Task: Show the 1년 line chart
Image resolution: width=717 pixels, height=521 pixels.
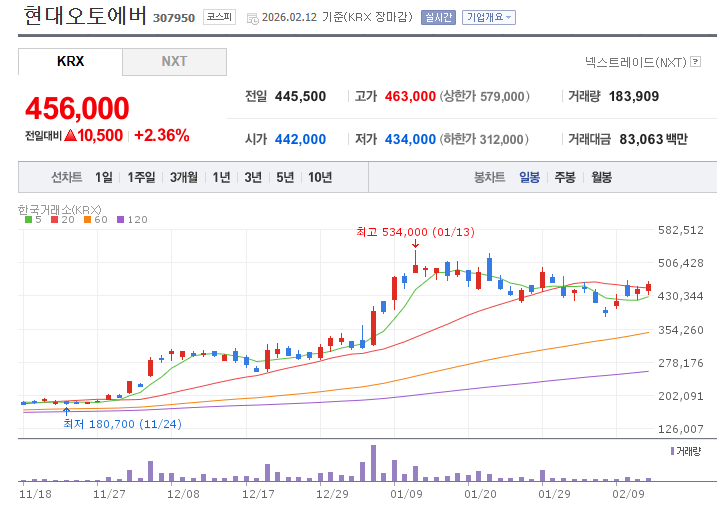Action: [x=221, y=177]
